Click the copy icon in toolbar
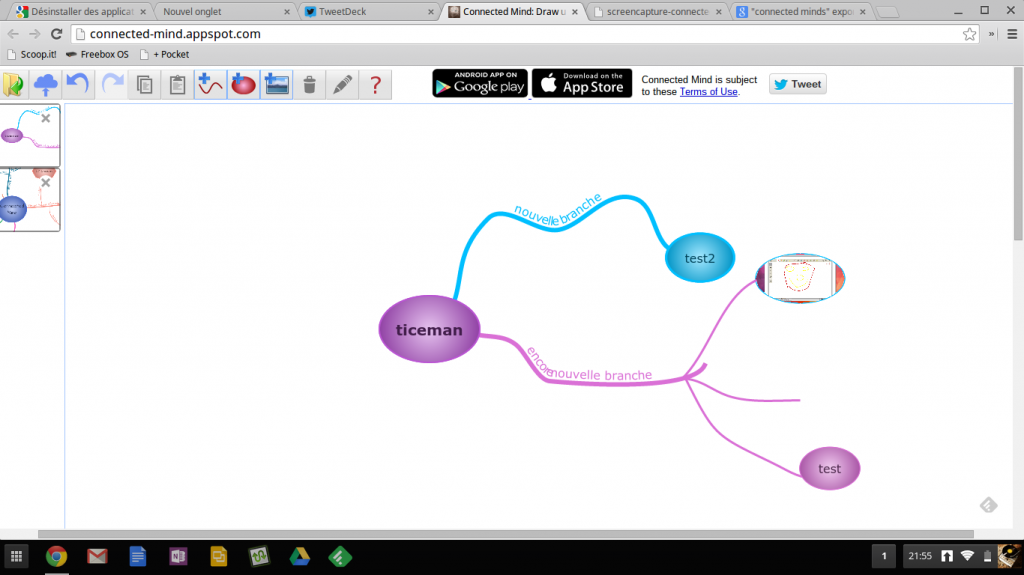1024x575 pixels. [x=145, y=85]
